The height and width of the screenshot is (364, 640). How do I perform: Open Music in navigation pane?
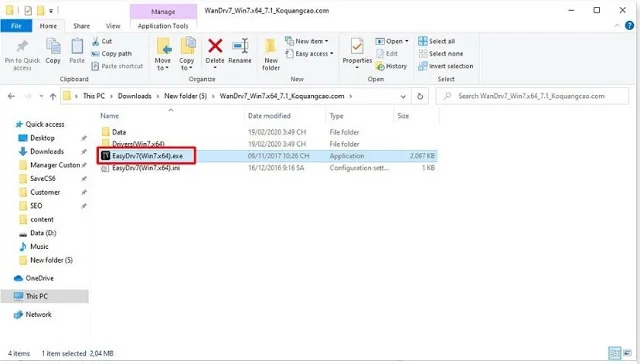click(39, 246)
